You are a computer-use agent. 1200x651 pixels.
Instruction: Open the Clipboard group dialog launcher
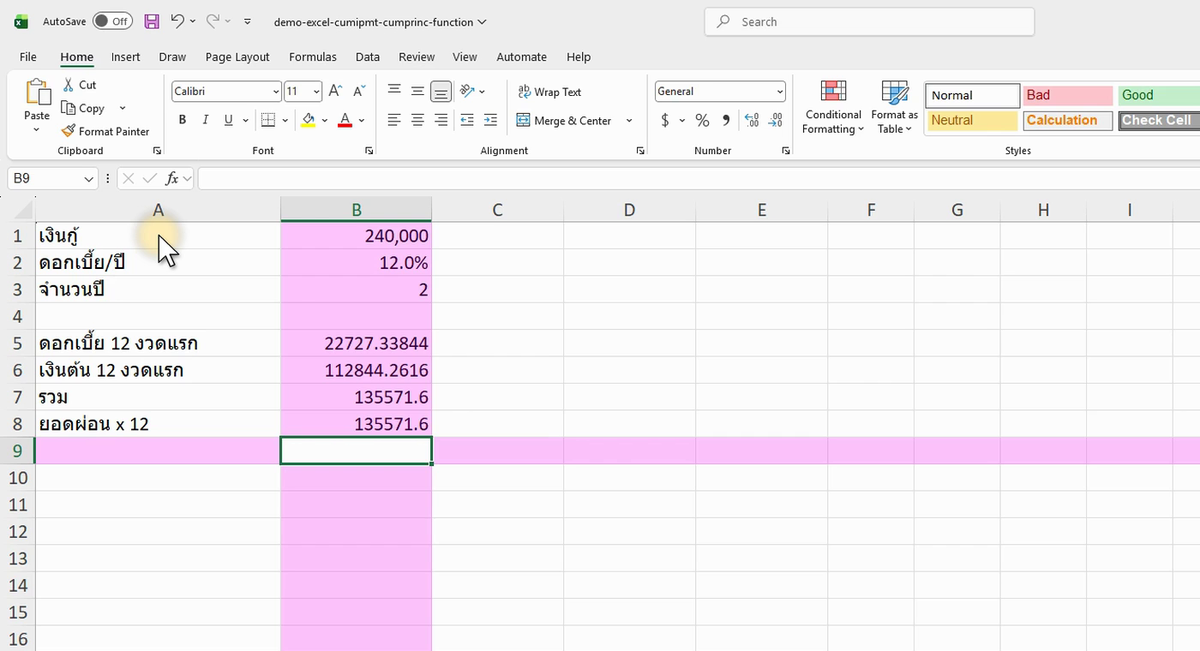[x=157, y=150]
